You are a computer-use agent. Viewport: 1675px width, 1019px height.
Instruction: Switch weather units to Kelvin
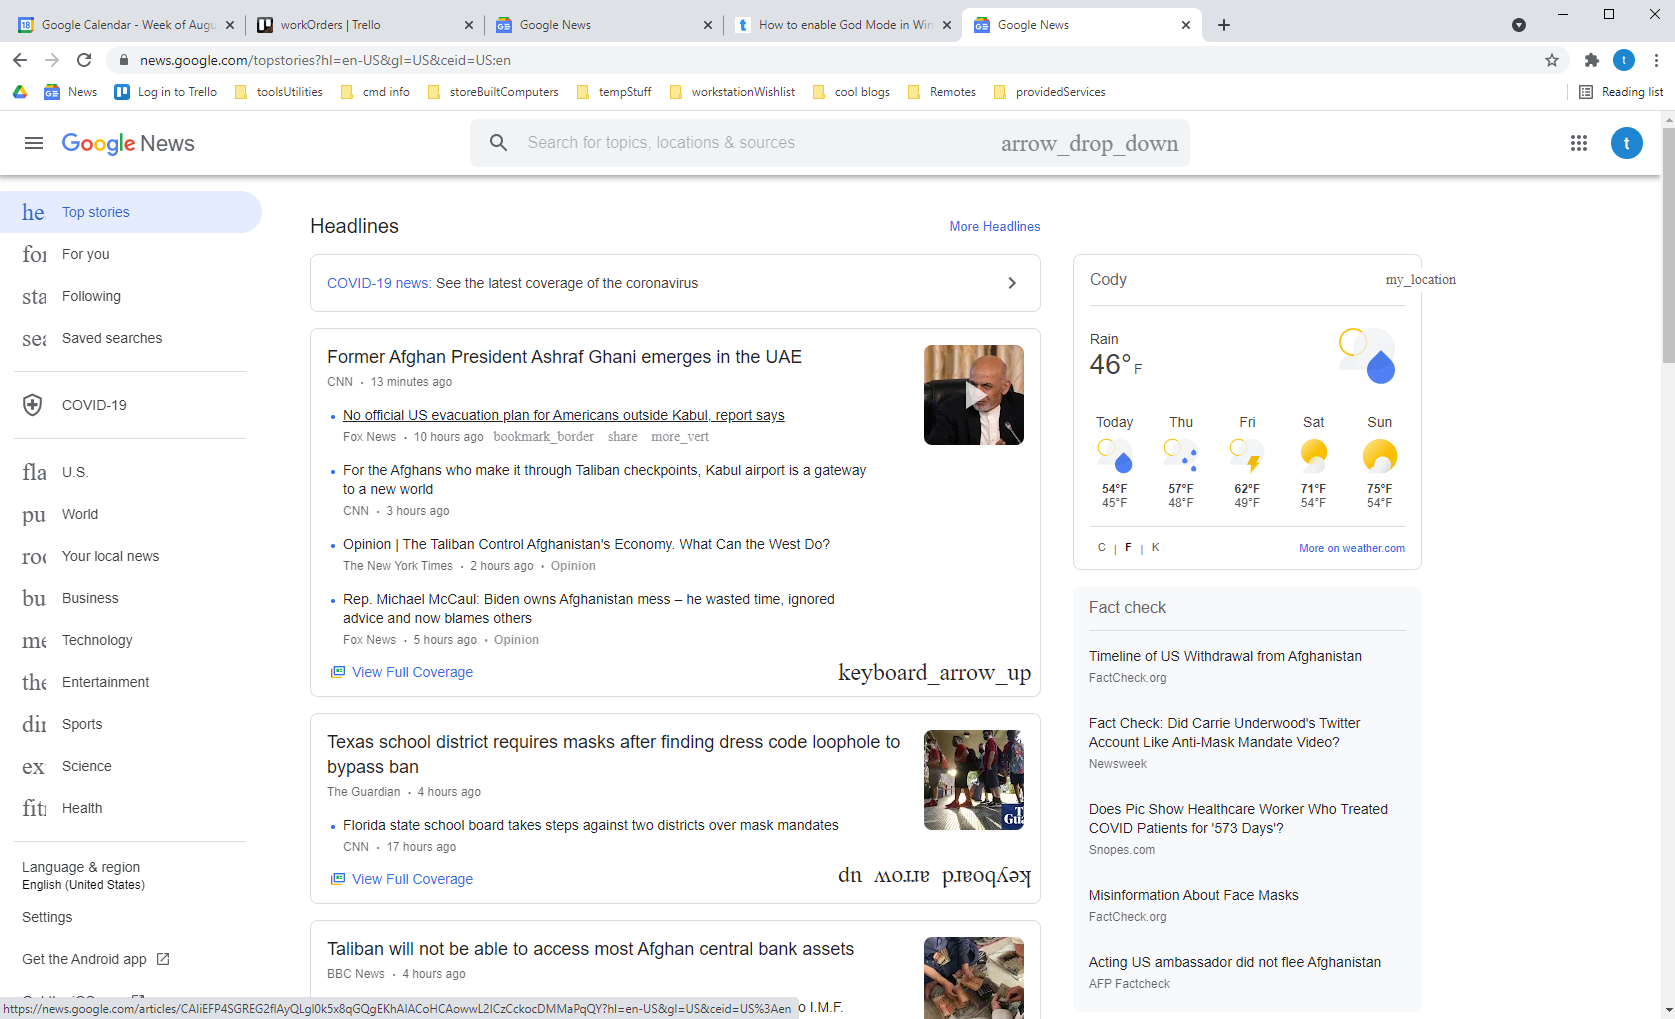pyautogui.click(x=1155, y=548)
